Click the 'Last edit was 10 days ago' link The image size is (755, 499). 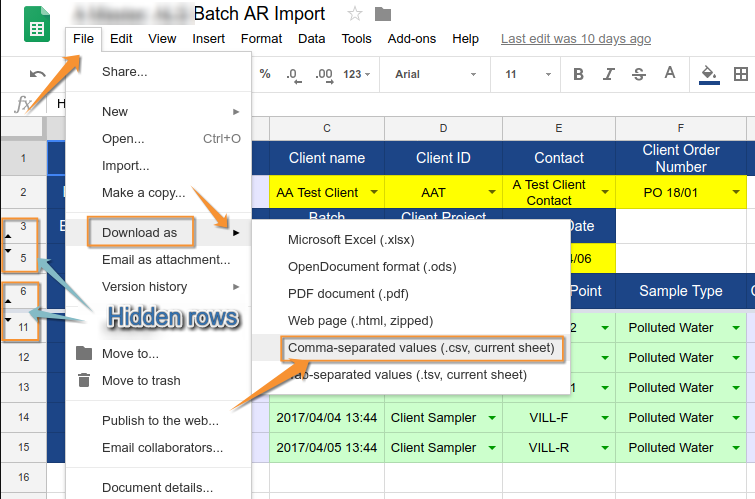tap(575, 39)
